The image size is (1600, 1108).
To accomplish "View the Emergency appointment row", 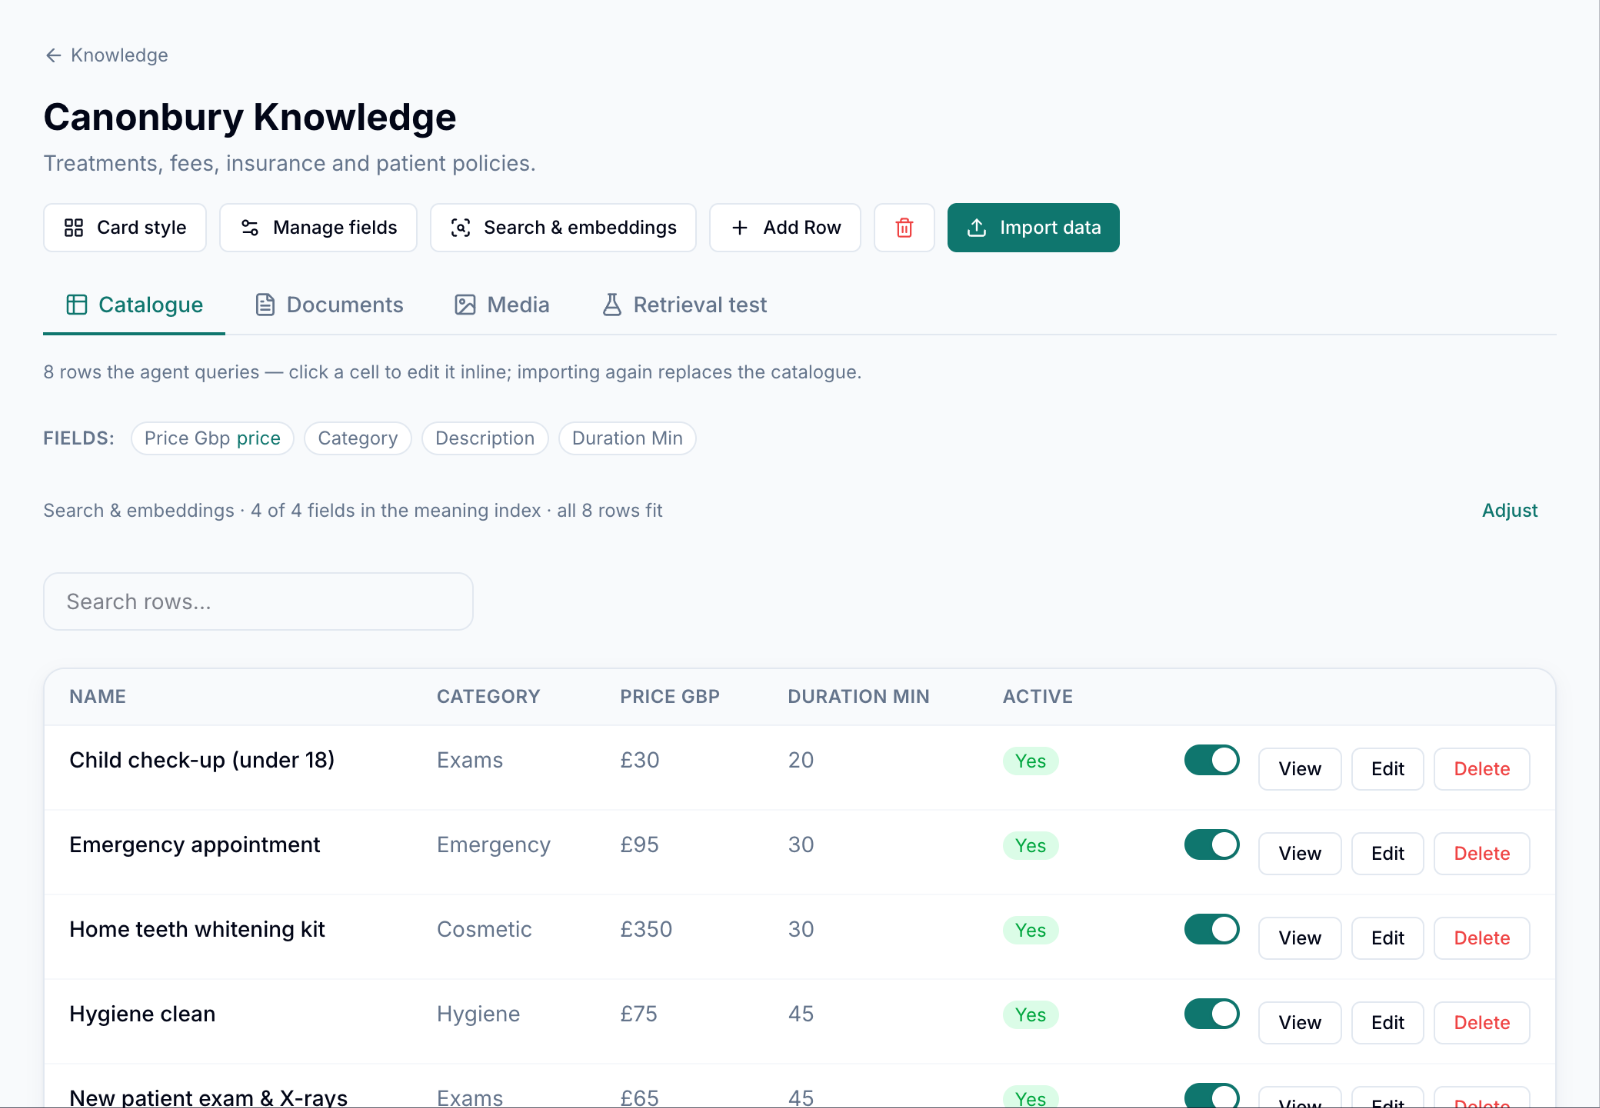I will coord(1300,854).
